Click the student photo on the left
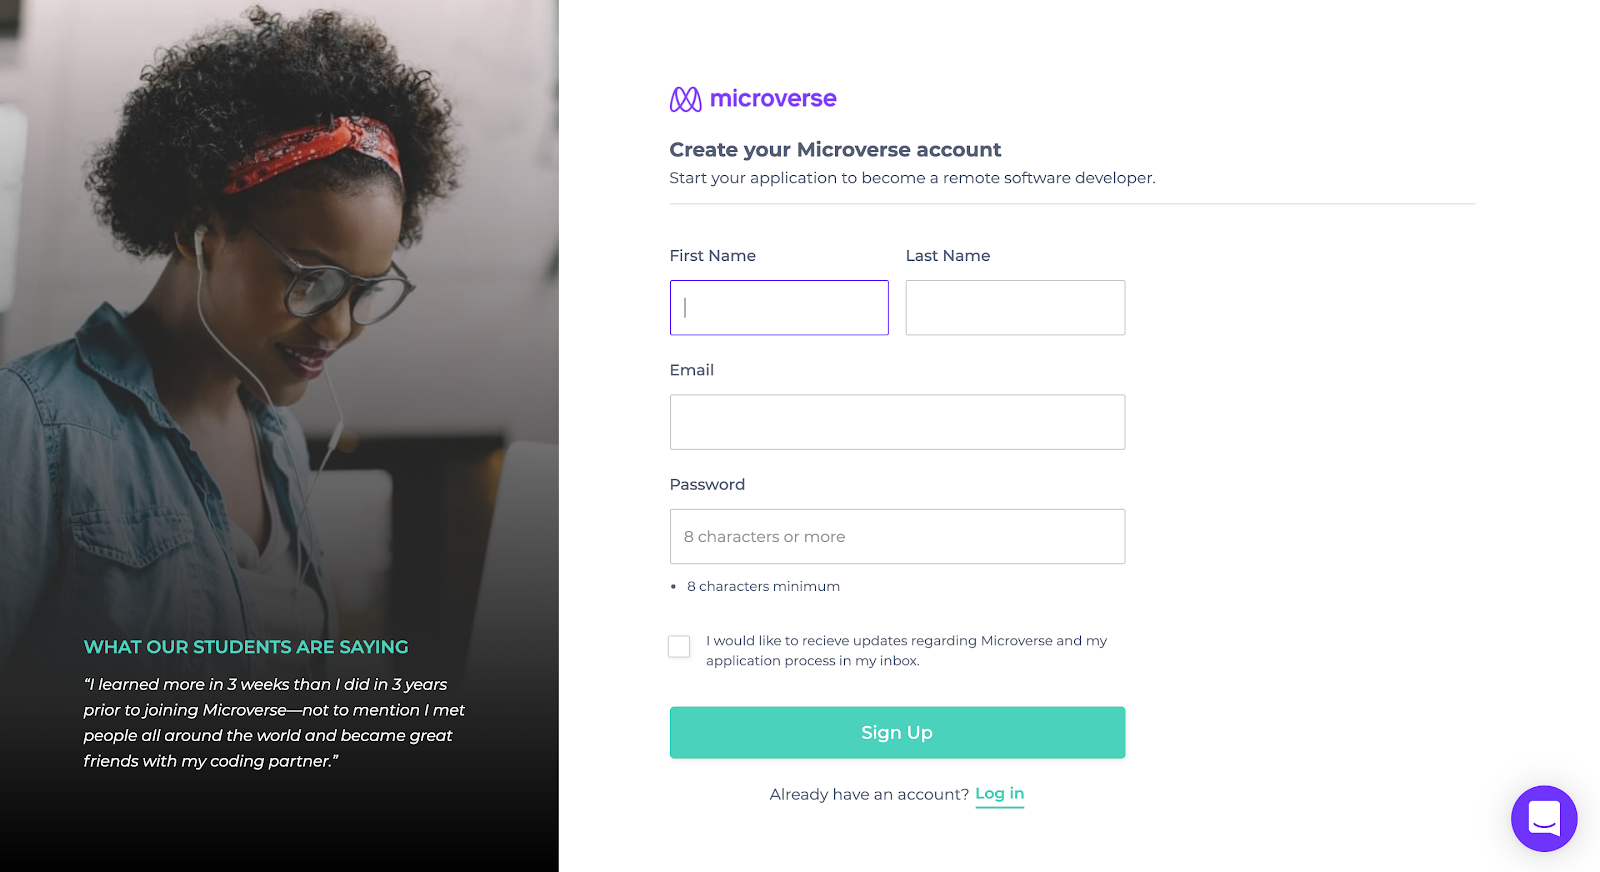The width and height of the screenshot is (1600, 872). [279, 300]
